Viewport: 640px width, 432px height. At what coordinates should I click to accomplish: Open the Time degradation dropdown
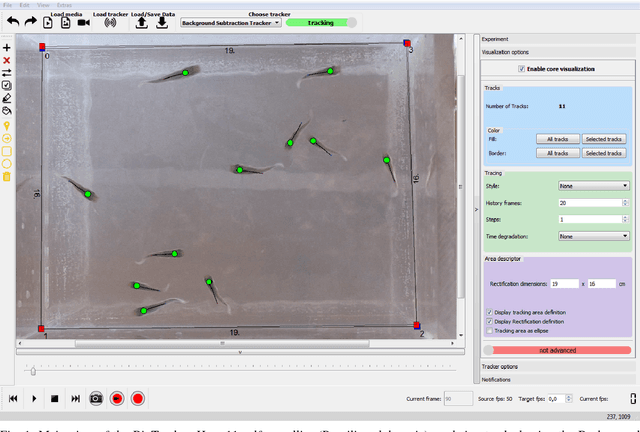pos(593,236)
